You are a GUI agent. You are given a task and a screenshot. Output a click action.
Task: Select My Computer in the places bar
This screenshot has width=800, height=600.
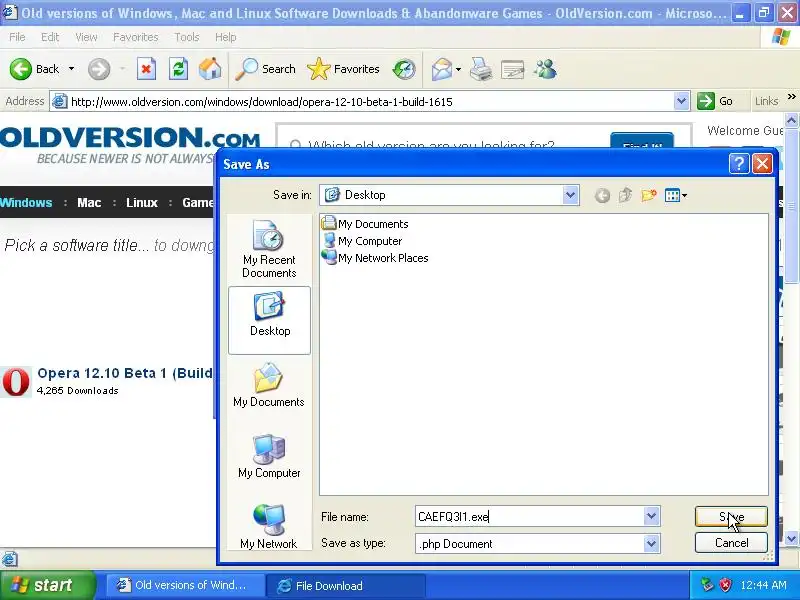point(269,456)
